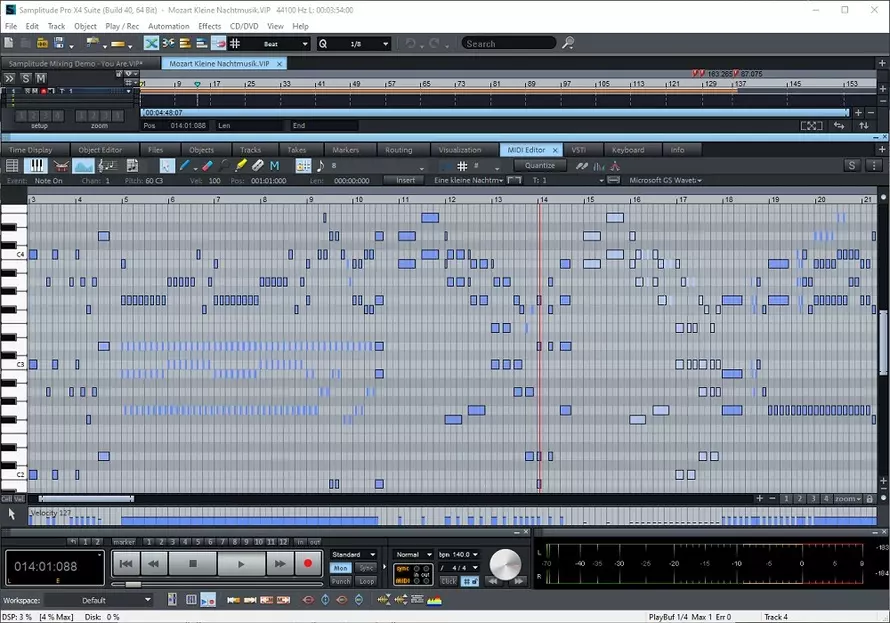Open the Microsoft GS Wavetable output dropdown
The image size is (890, 623).
tap(665, 180)
